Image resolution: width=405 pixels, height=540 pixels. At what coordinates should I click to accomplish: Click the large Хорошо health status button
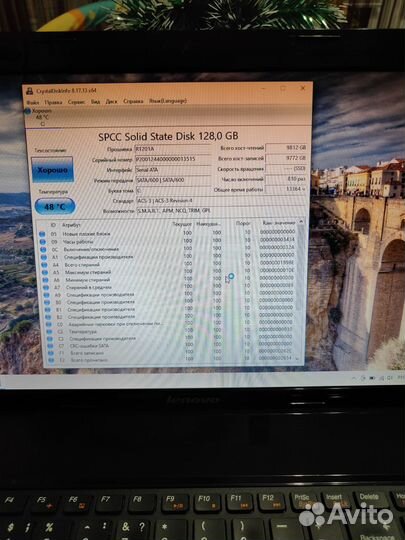coord(52,169)
